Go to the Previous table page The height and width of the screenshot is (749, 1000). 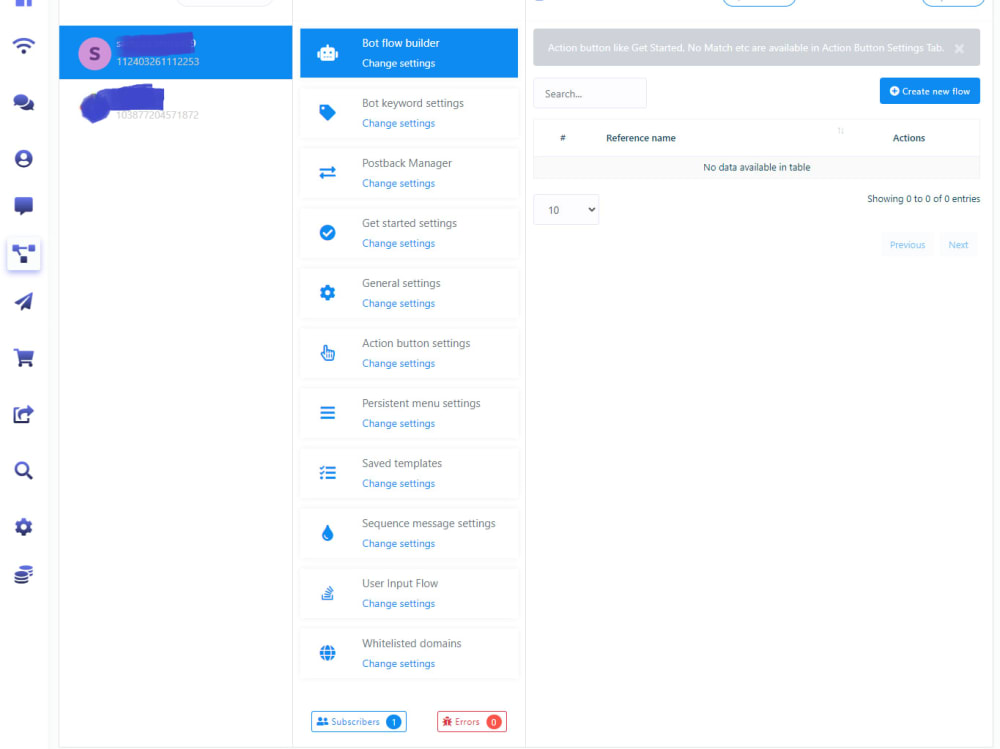coord(907,245)
